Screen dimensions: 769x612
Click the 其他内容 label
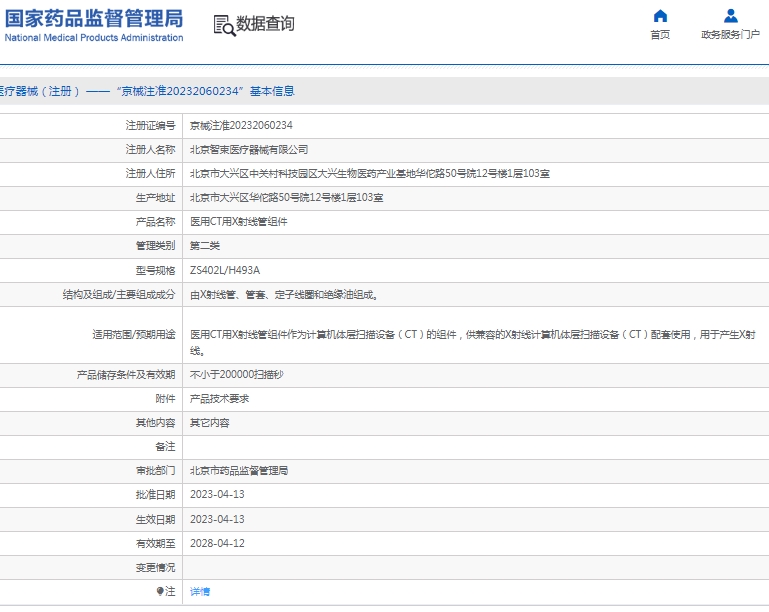(155, 423)
